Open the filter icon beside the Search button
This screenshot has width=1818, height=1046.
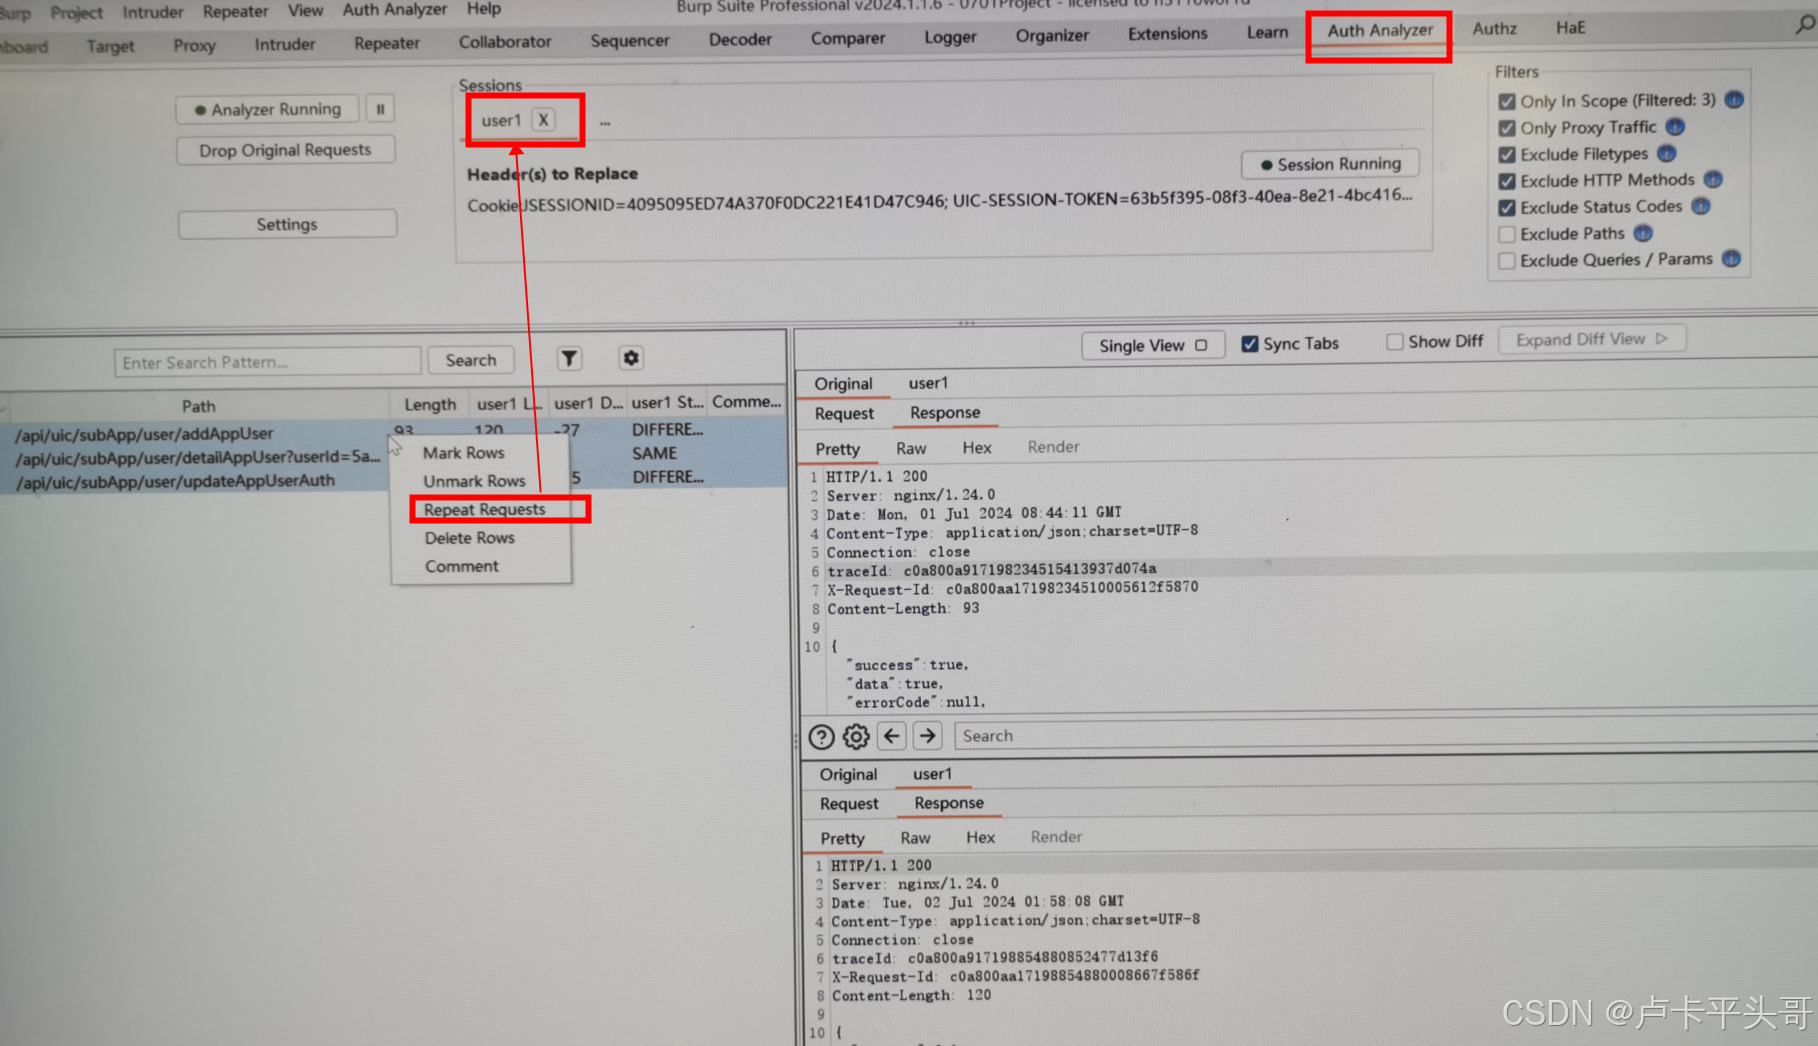[569, 358]
